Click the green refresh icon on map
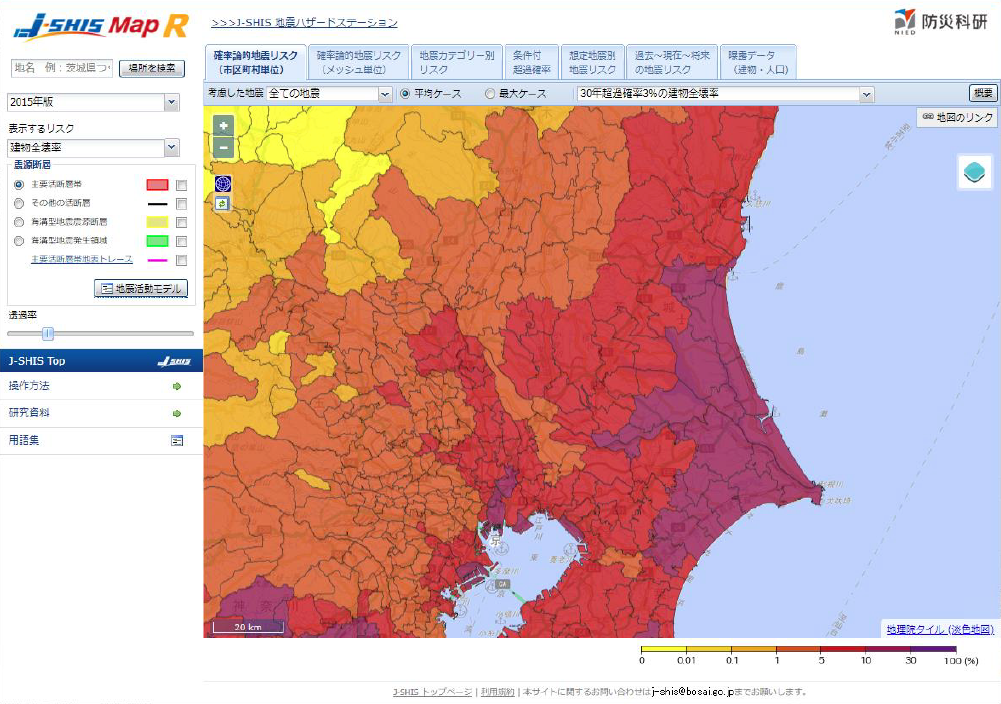Screen dimensions: 1001x704 [x=222, y=203]
